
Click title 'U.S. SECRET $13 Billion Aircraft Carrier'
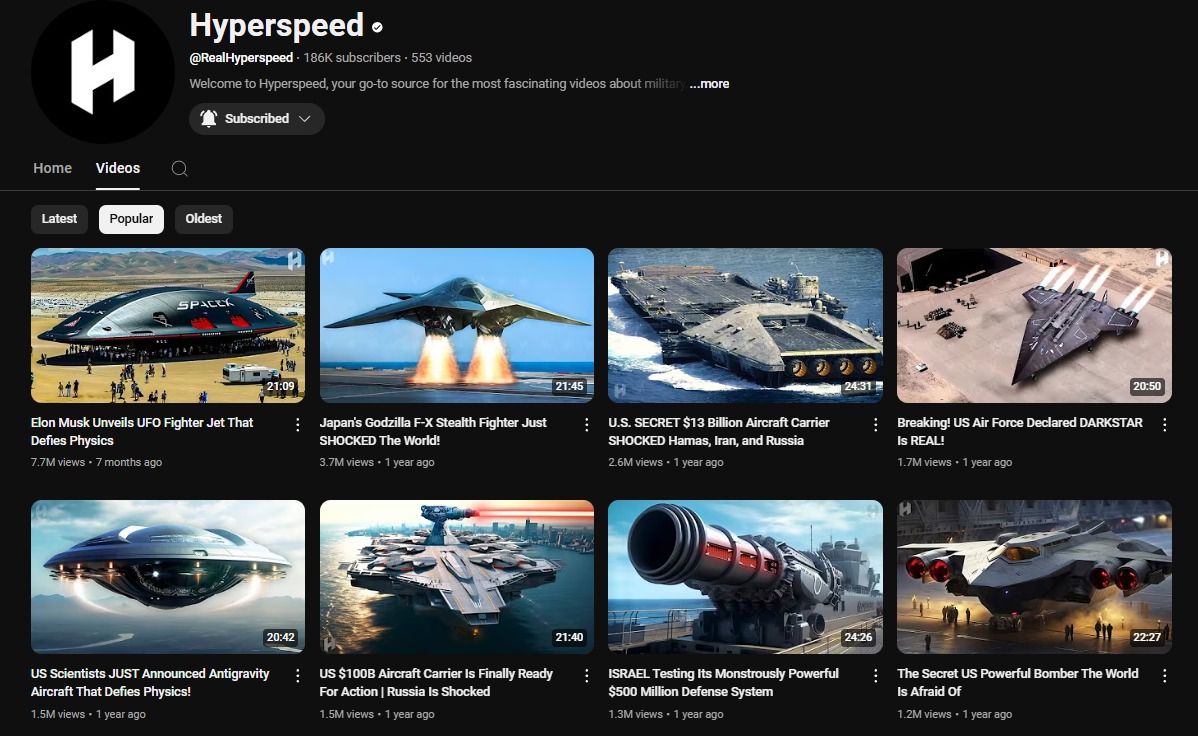click(x=718, y=431)
